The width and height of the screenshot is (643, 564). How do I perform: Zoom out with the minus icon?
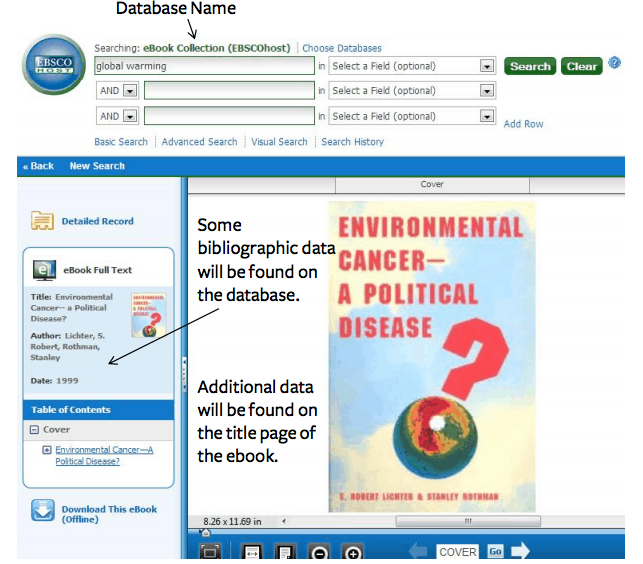click(x=319, y=553)
